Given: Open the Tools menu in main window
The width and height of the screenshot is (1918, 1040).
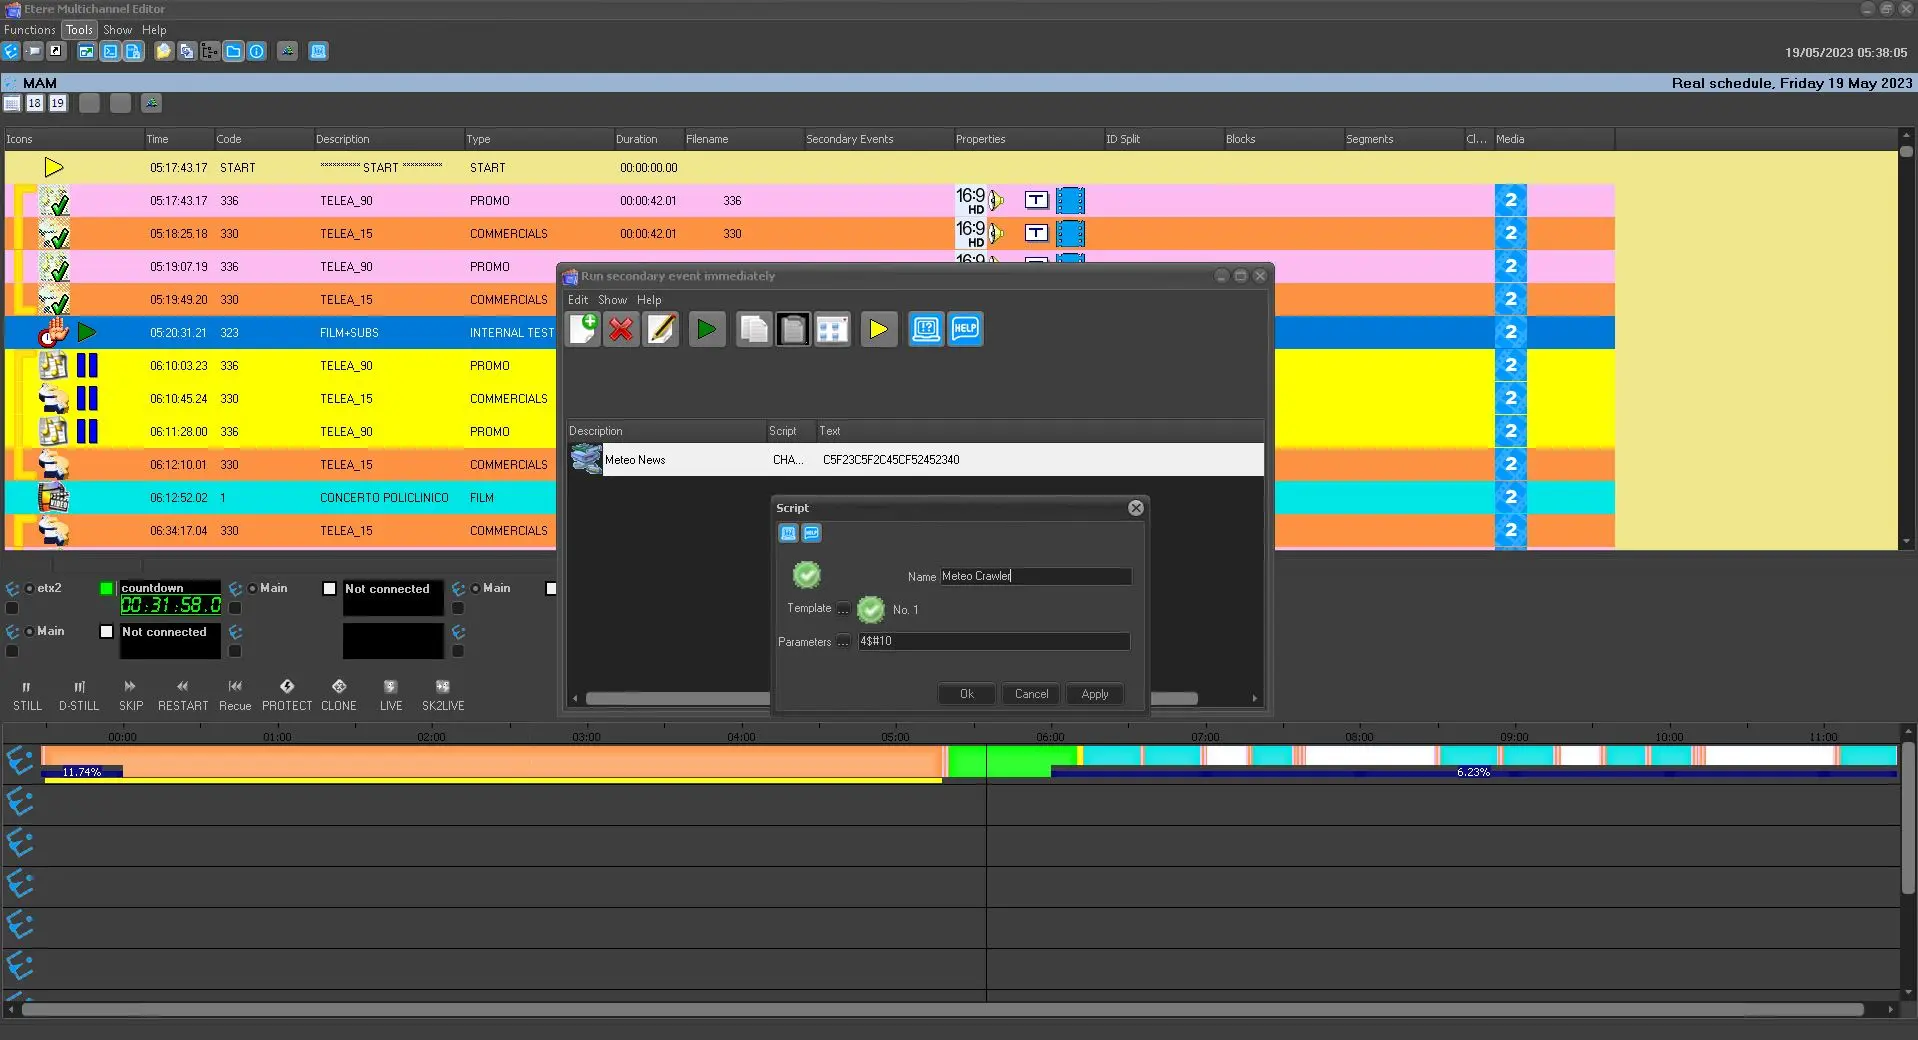Looking at the screenshot, I should tap(79, 30).
